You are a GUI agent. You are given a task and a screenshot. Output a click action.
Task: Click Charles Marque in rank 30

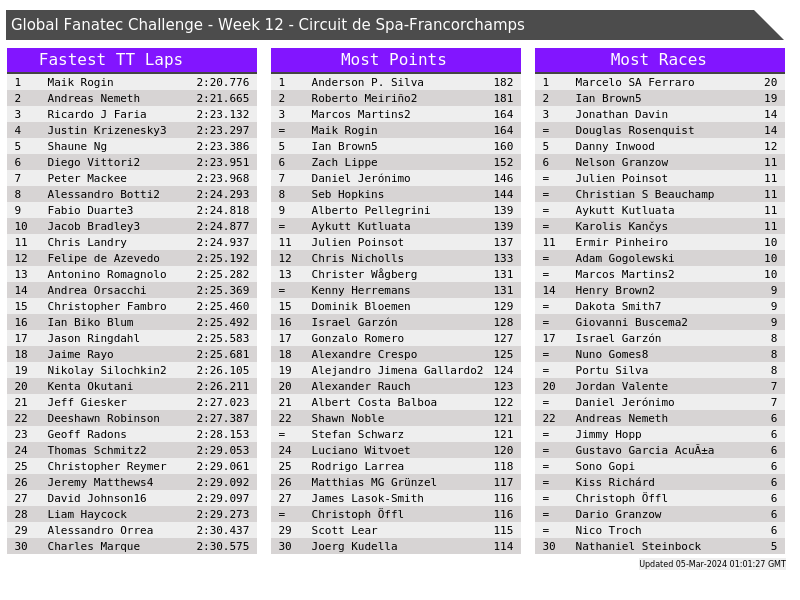[93, 546]
